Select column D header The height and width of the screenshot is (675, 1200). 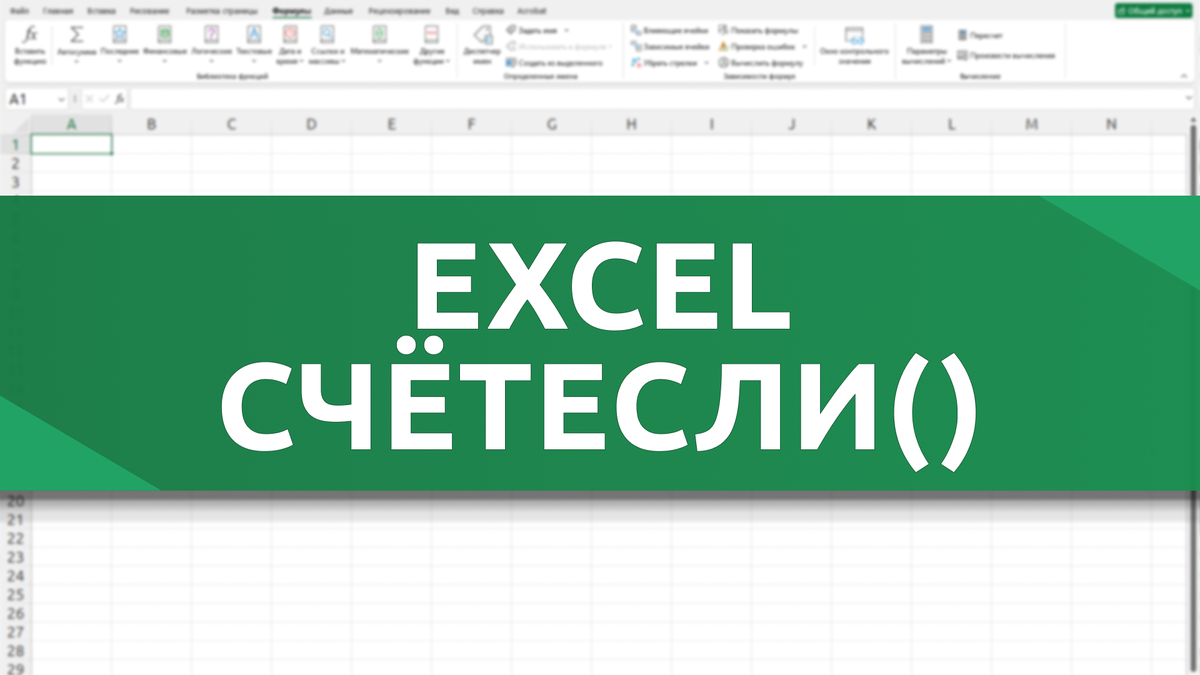pos(311,124)
